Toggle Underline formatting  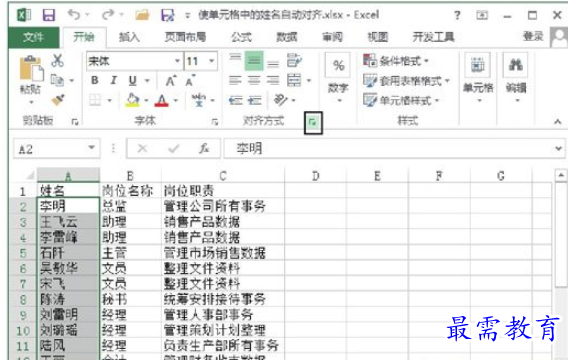point(133,80)
